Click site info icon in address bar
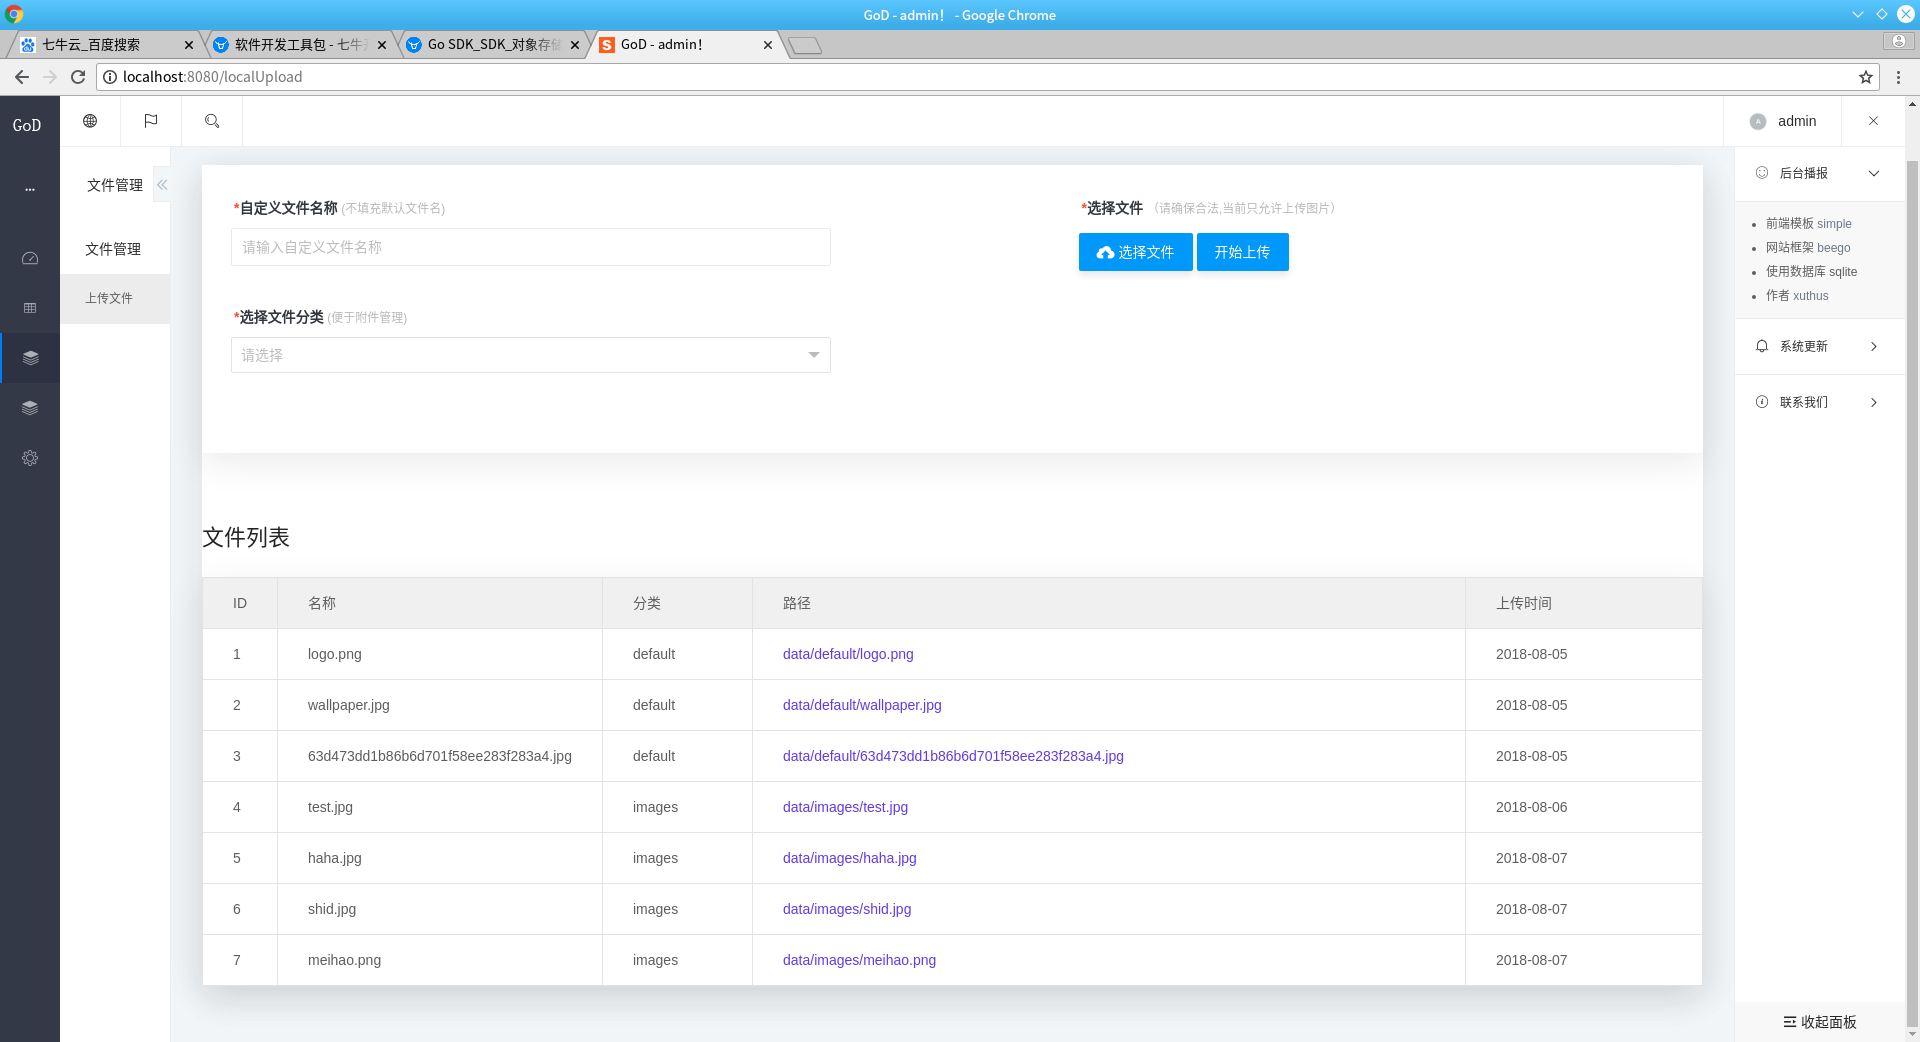The width and height of the screenshot is (1920, 1042). tap(110, 77)
